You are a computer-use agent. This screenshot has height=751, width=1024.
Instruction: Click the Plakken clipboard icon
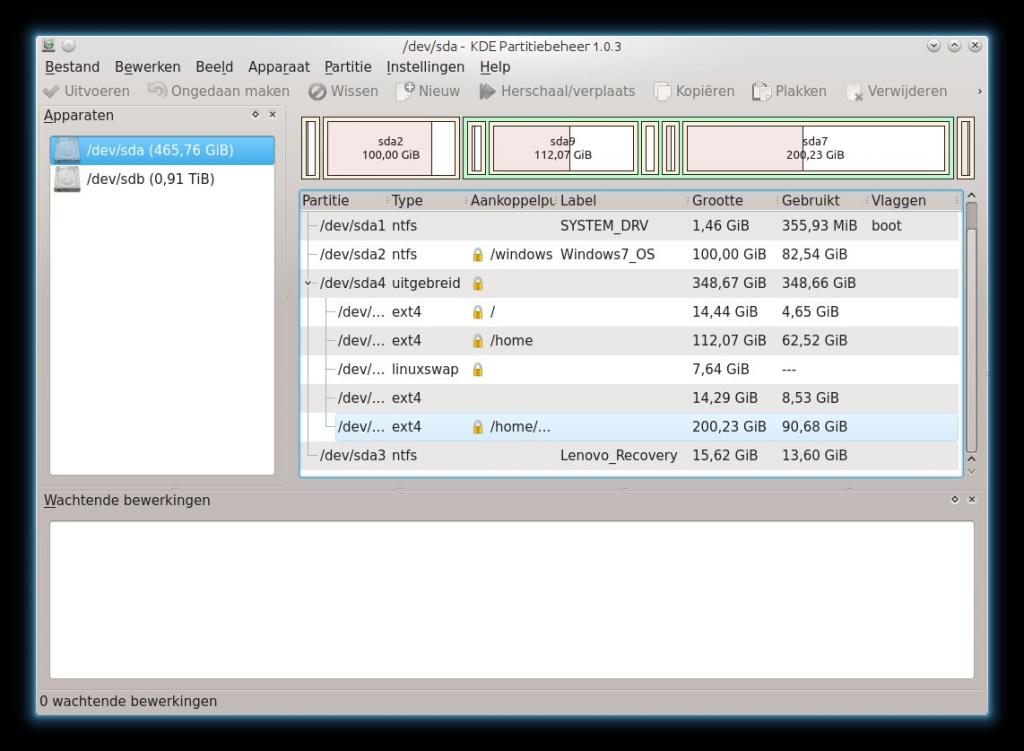click(x=761, y=91)
